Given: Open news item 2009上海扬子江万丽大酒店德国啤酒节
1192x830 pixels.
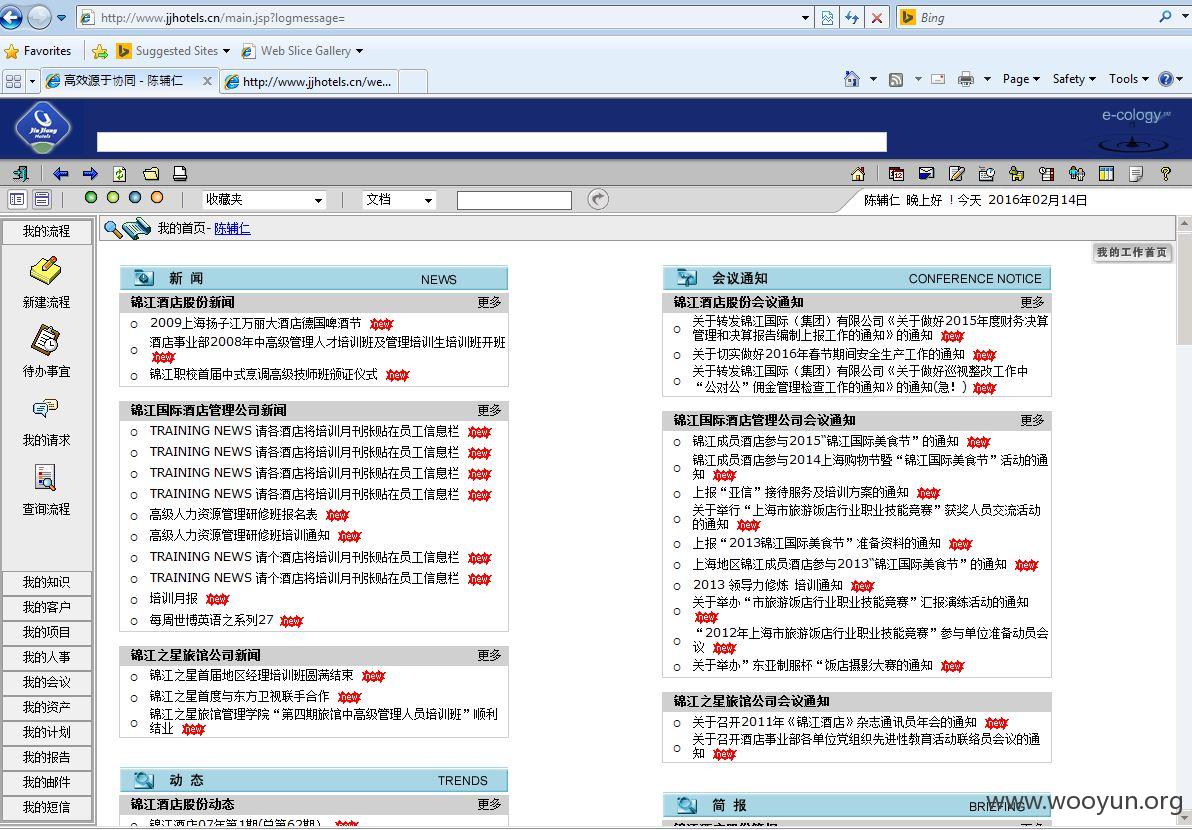Looking at the screenshot, I should point(255,323).
